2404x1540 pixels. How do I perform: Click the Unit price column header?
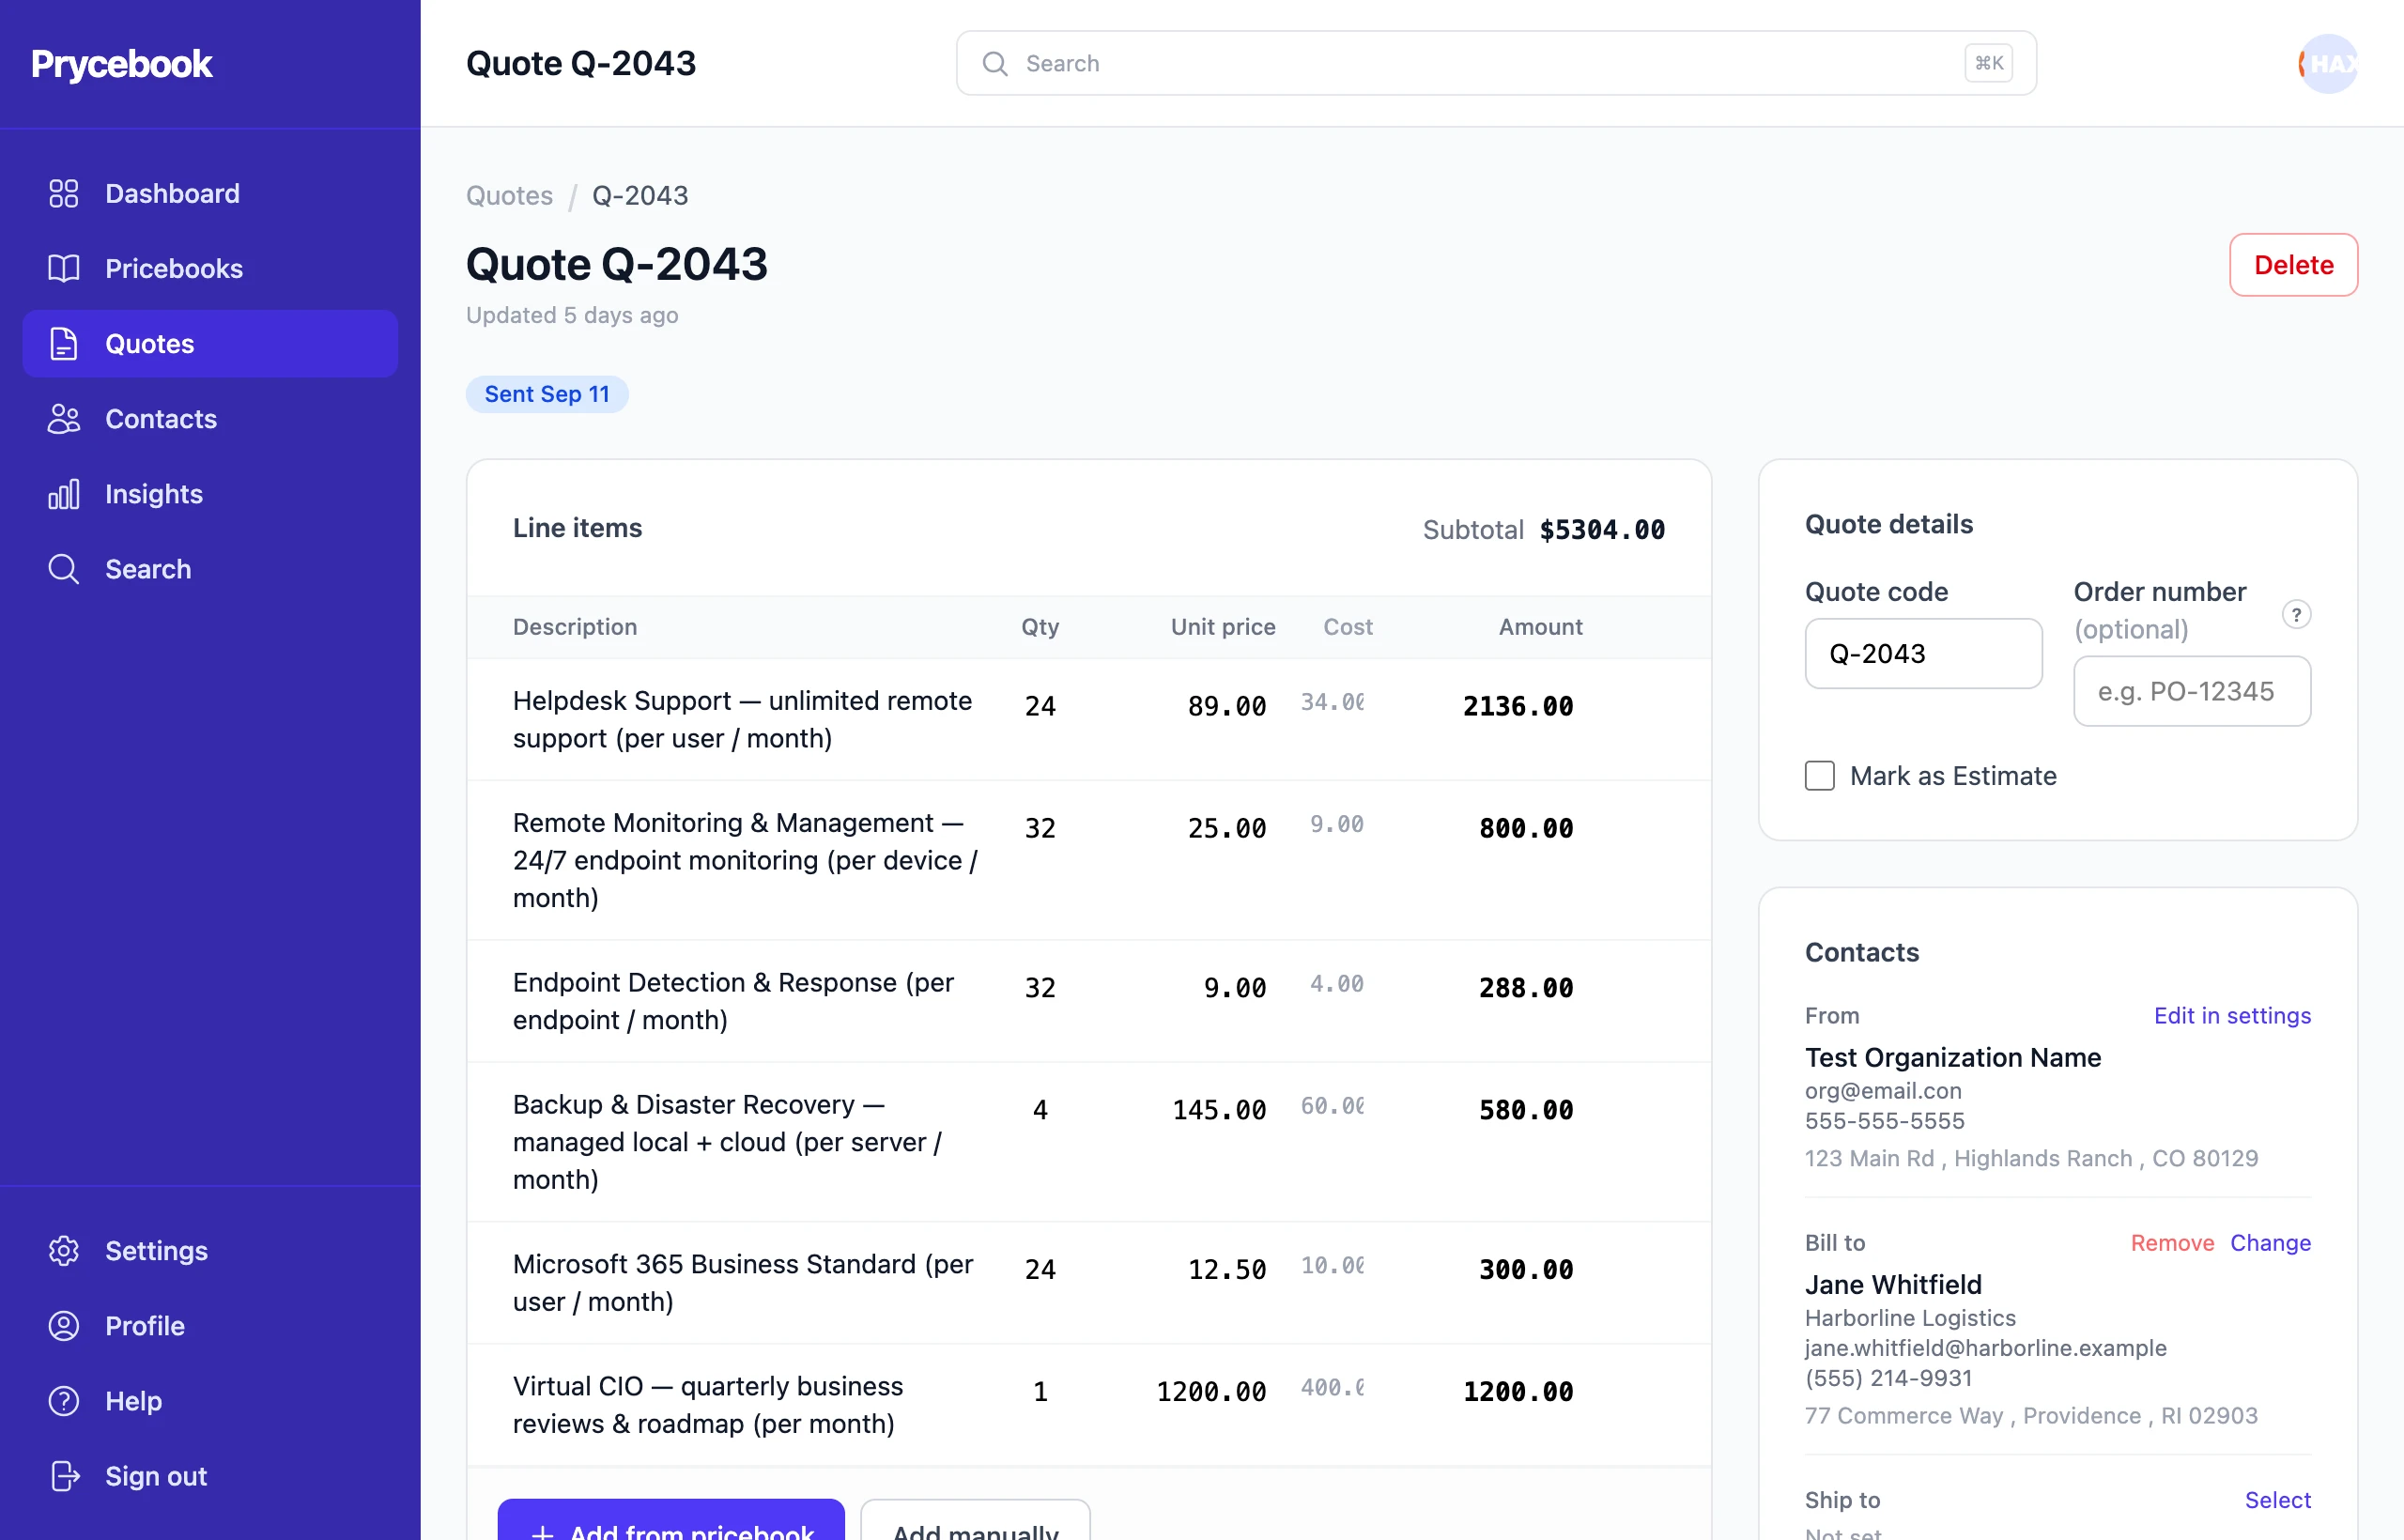(1223, 627)
